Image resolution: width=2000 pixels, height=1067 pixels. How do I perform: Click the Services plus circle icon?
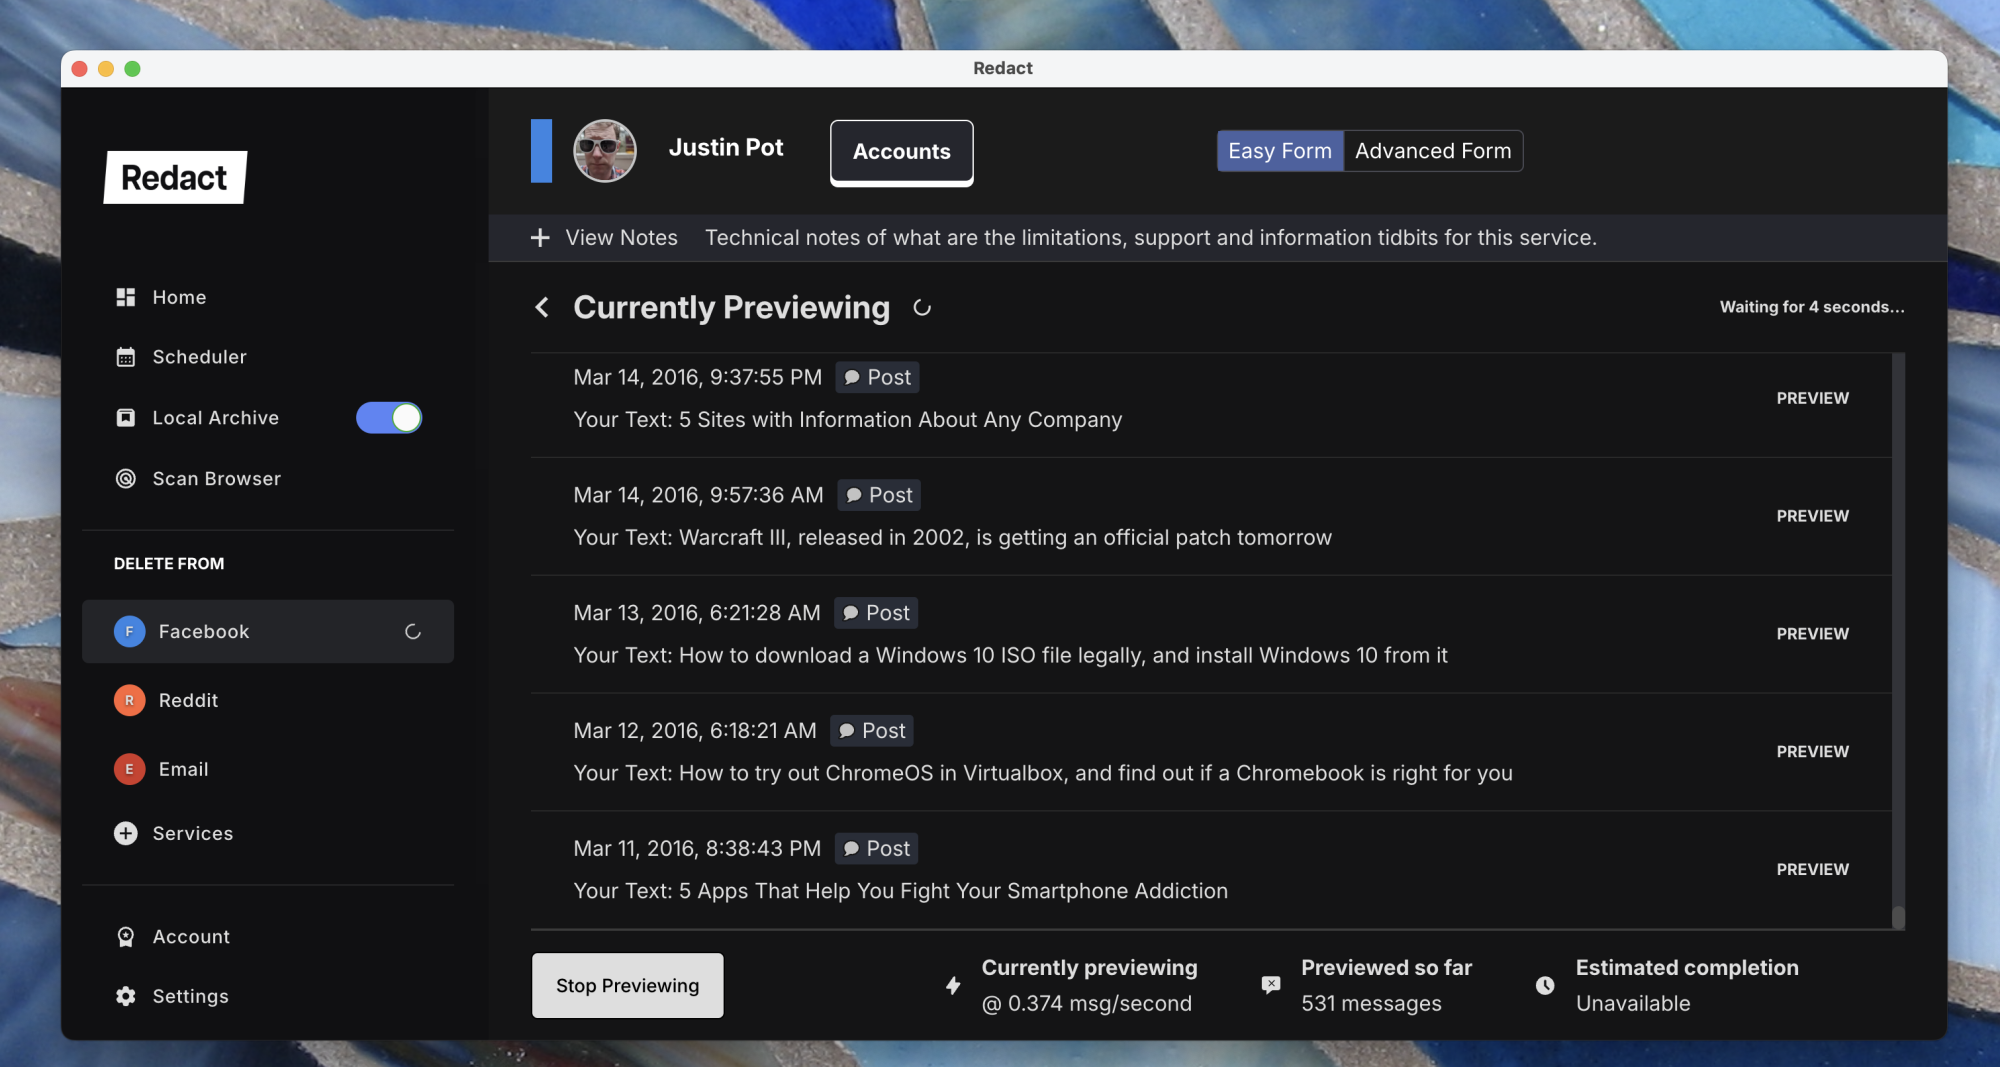[125, 833]
